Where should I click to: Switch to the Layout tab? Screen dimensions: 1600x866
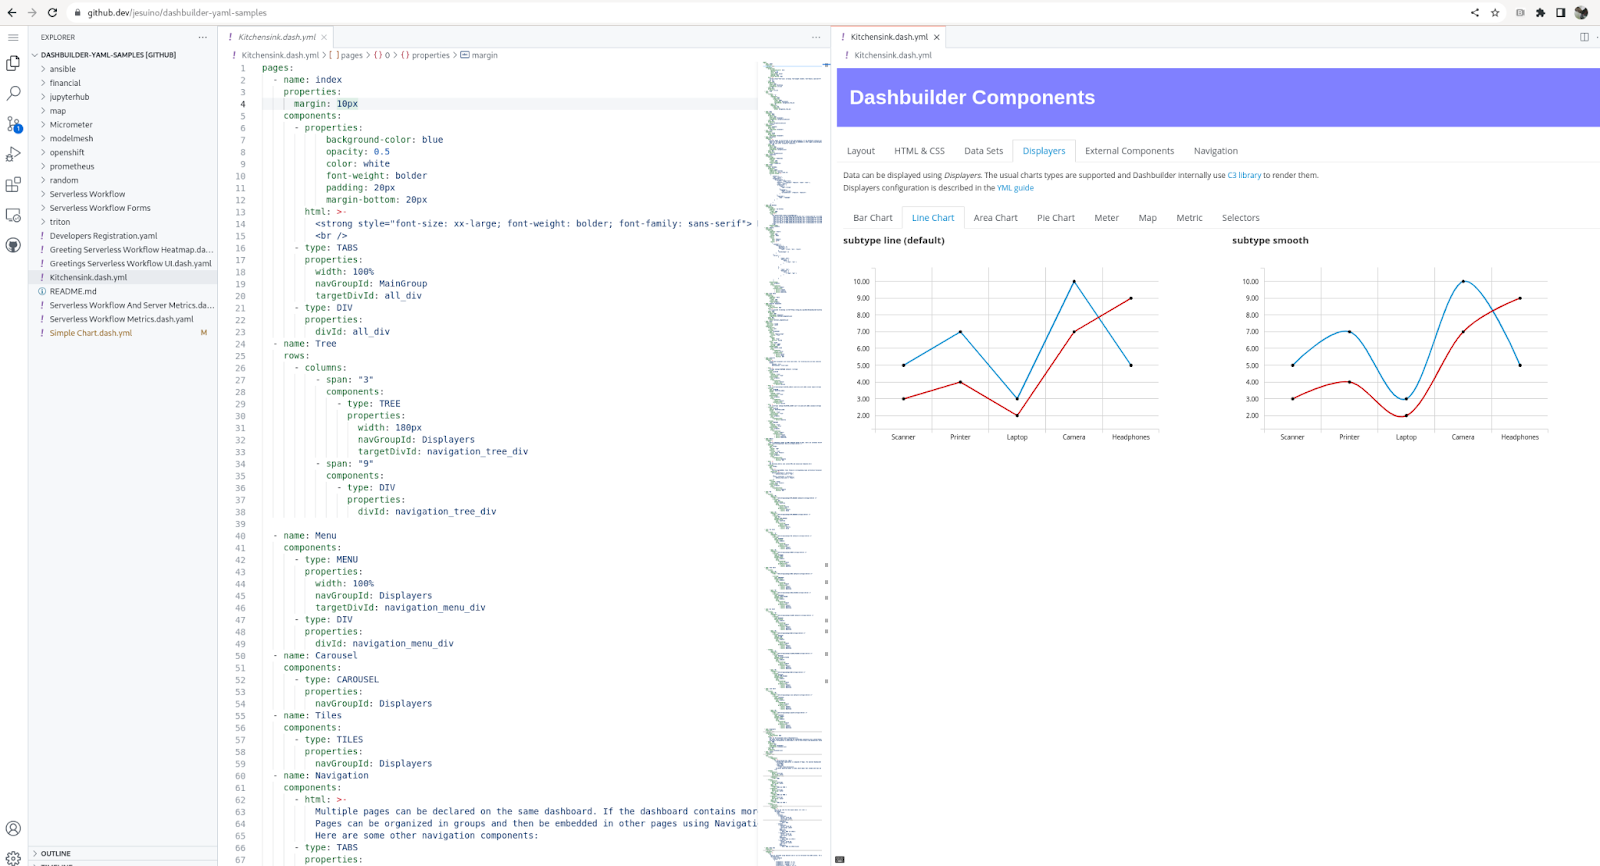[861, 151]
